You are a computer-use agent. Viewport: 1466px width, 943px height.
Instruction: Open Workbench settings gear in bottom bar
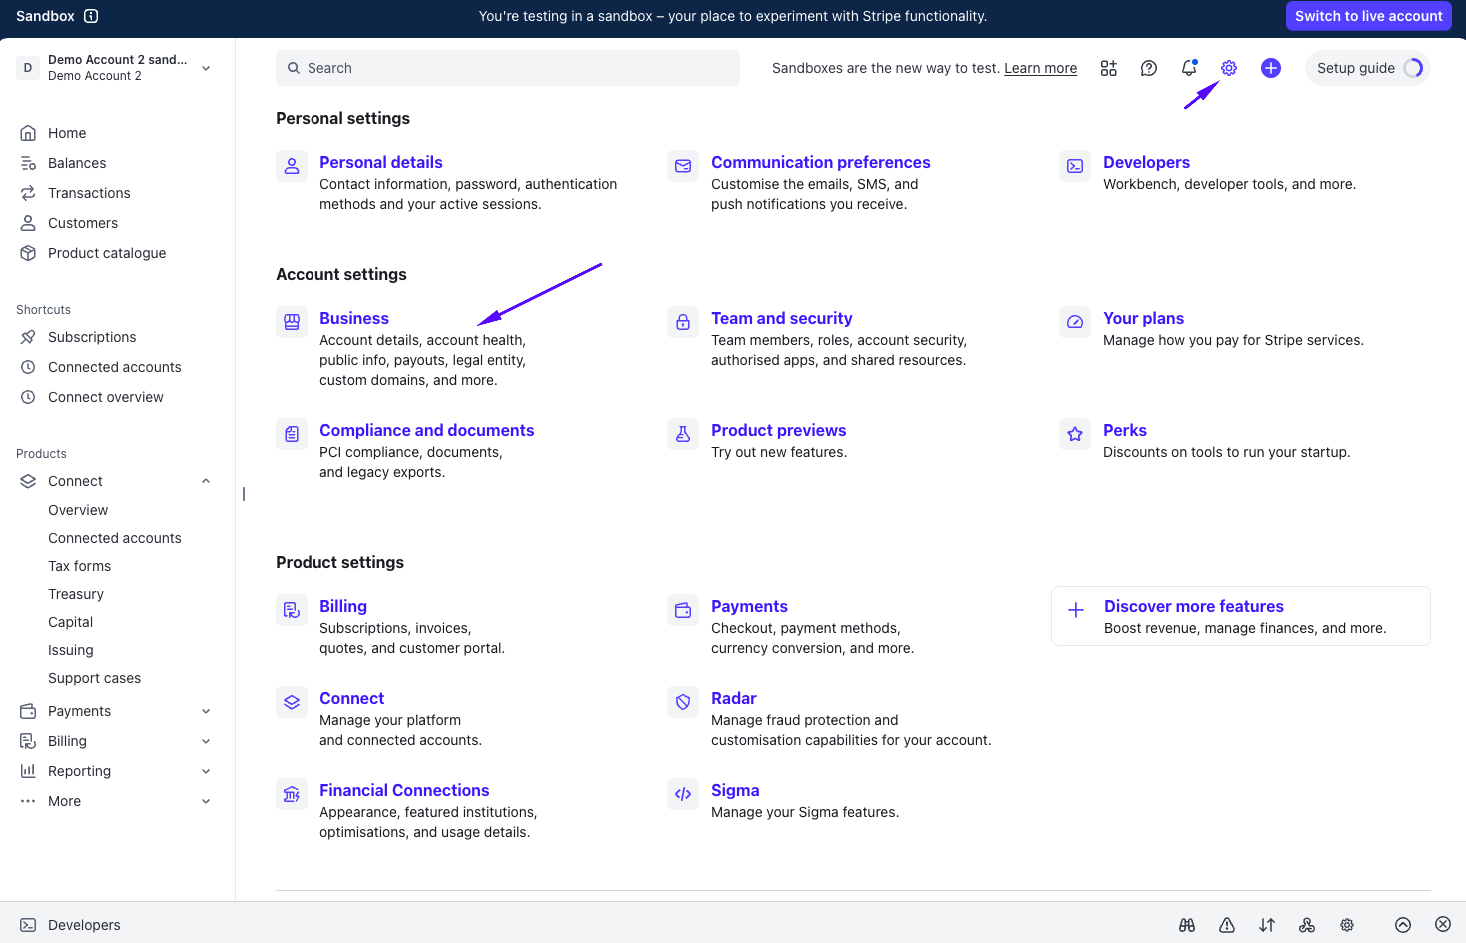point(1347,925)
